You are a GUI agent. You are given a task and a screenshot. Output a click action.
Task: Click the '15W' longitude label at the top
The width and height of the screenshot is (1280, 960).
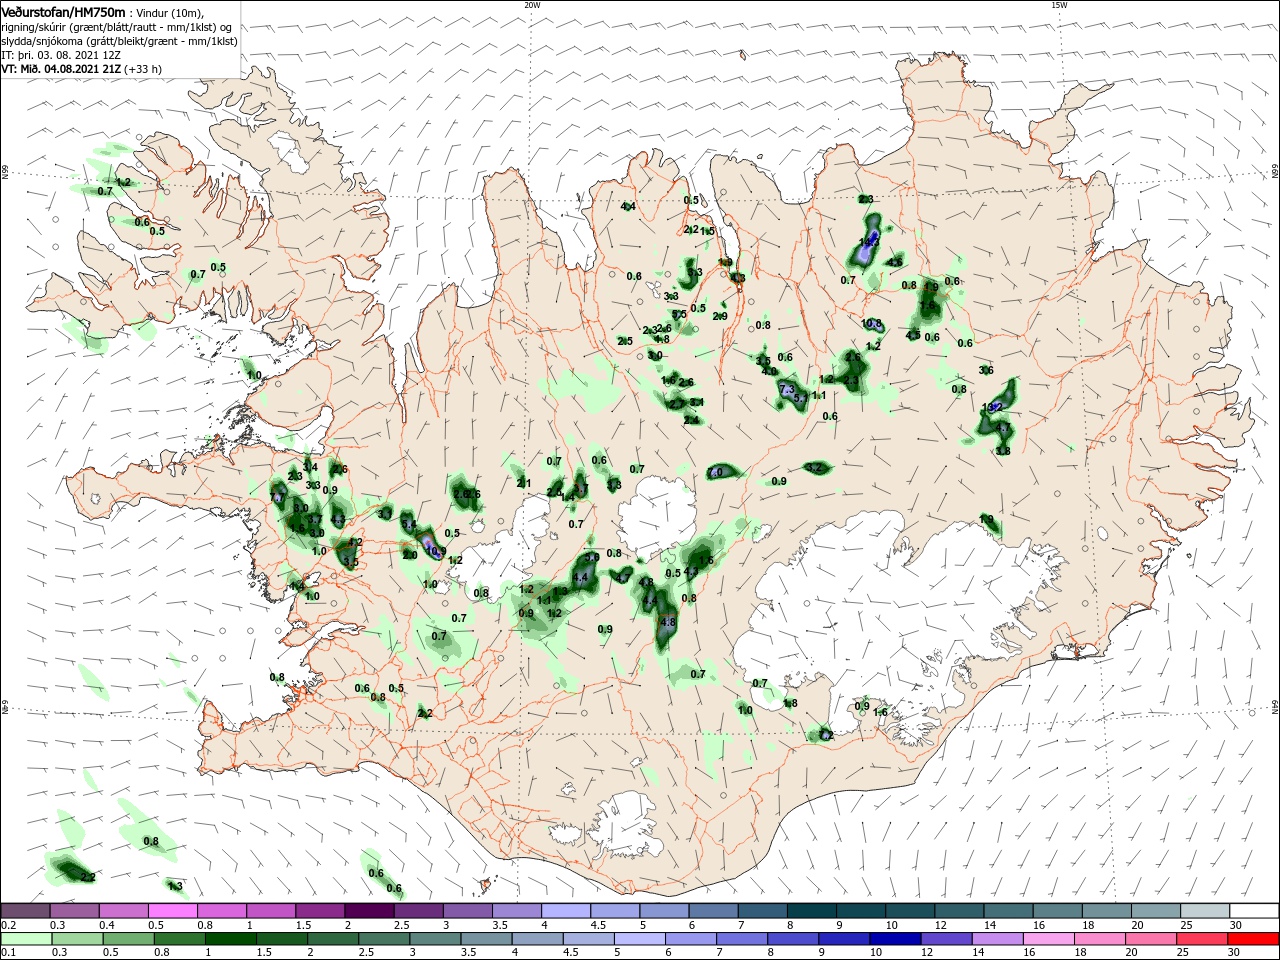[x=1060, y=5]
